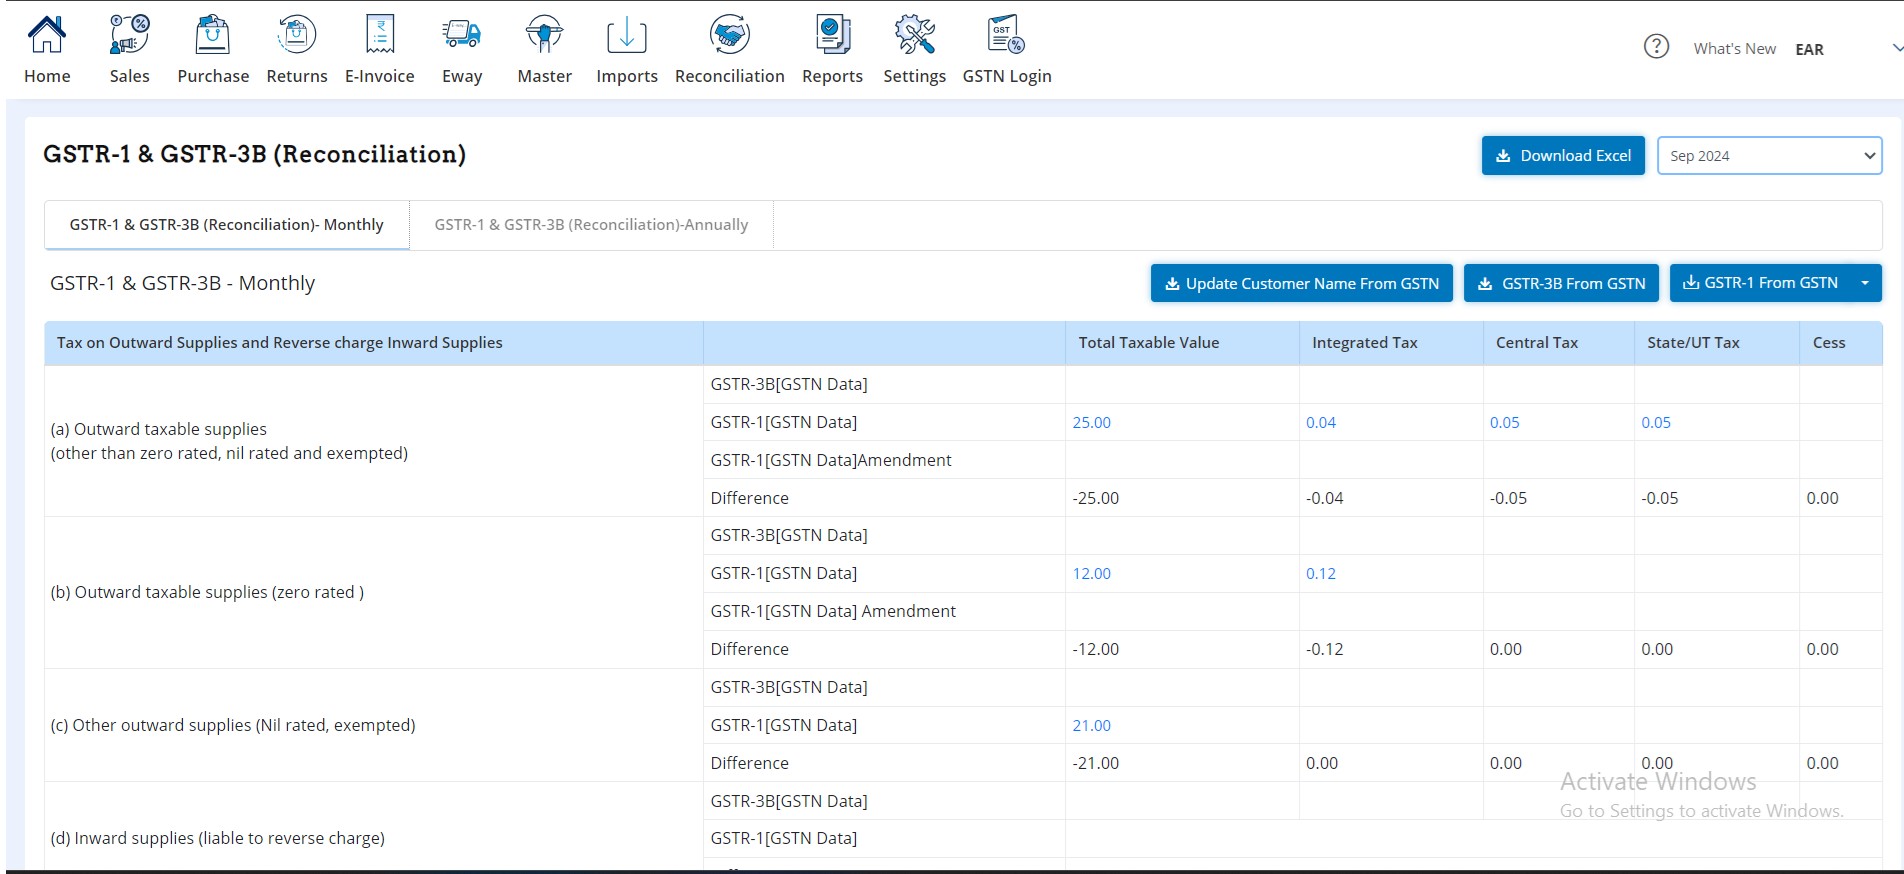Open the Imports download icon
This screenshot has height=874, width=1904.
pos(627,35)
